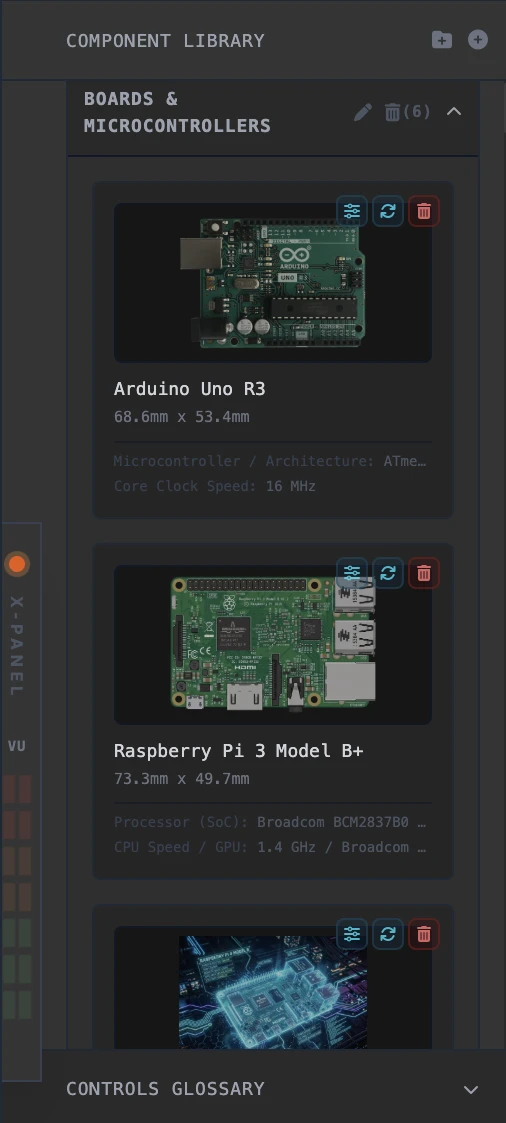506x1123 pixels.
Task: Delete the glowing circuit board component
Action: pyautogui.click(x=424, y=934)
